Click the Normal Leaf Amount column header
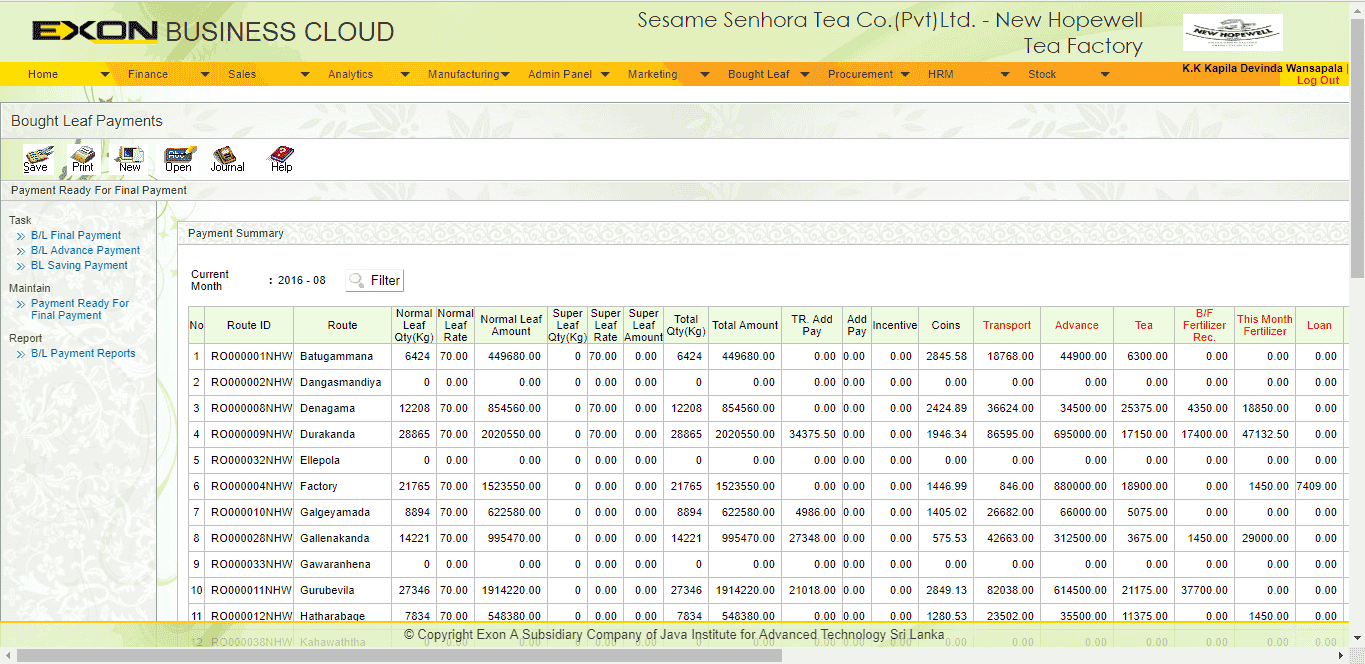The image size is (1365, 664). click(x=511, y=326)
